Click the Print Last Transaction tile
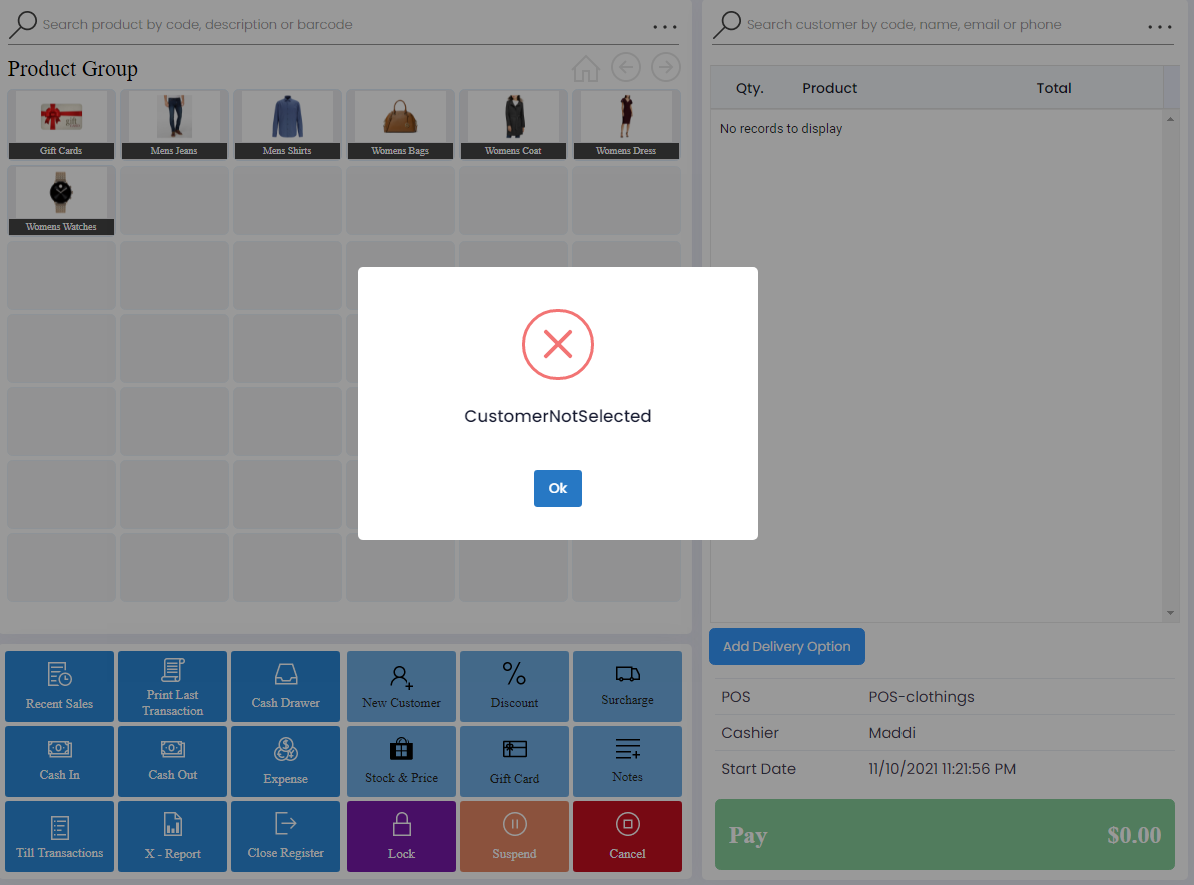The width and height of the screenshot is (1194, 885). coord(172,686)
